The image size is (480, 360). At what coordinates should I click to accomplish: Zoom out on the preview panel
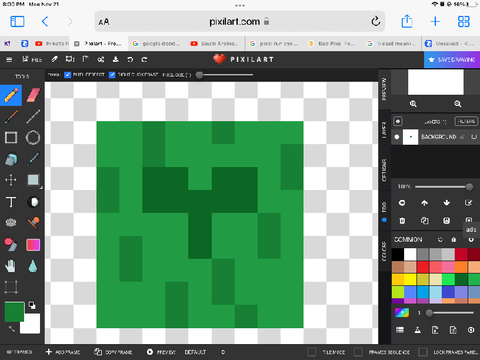click(x=458, y=104)
